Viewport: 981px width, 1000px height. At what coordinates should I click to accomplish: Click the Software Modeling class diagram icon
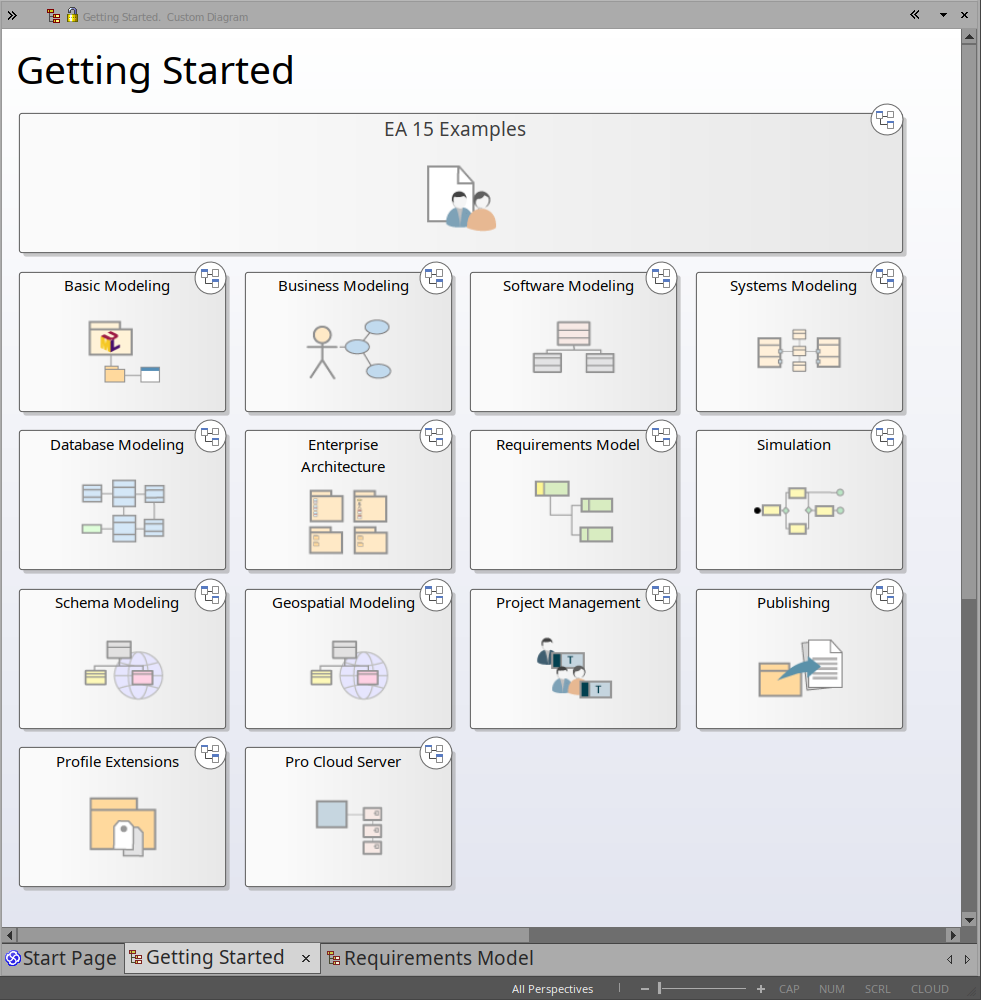[x=573, y=348]
